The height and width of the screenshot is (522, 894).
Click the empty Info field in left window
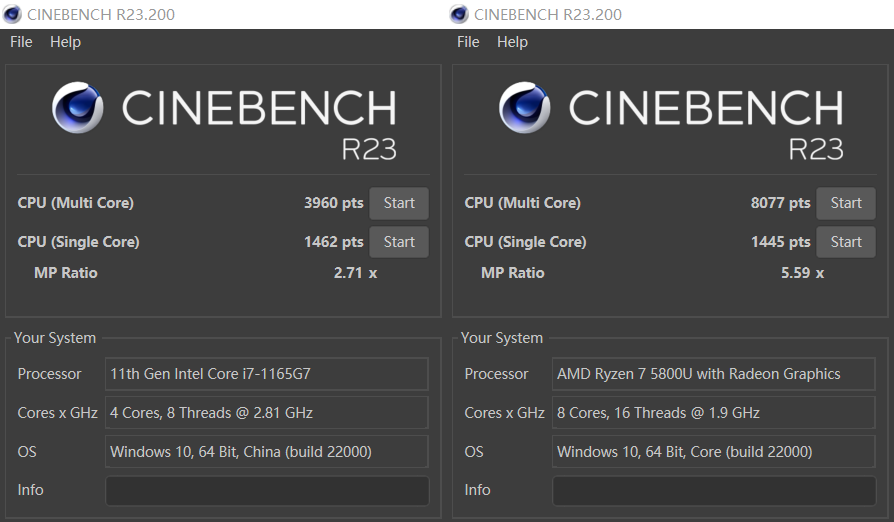(267, 491)
